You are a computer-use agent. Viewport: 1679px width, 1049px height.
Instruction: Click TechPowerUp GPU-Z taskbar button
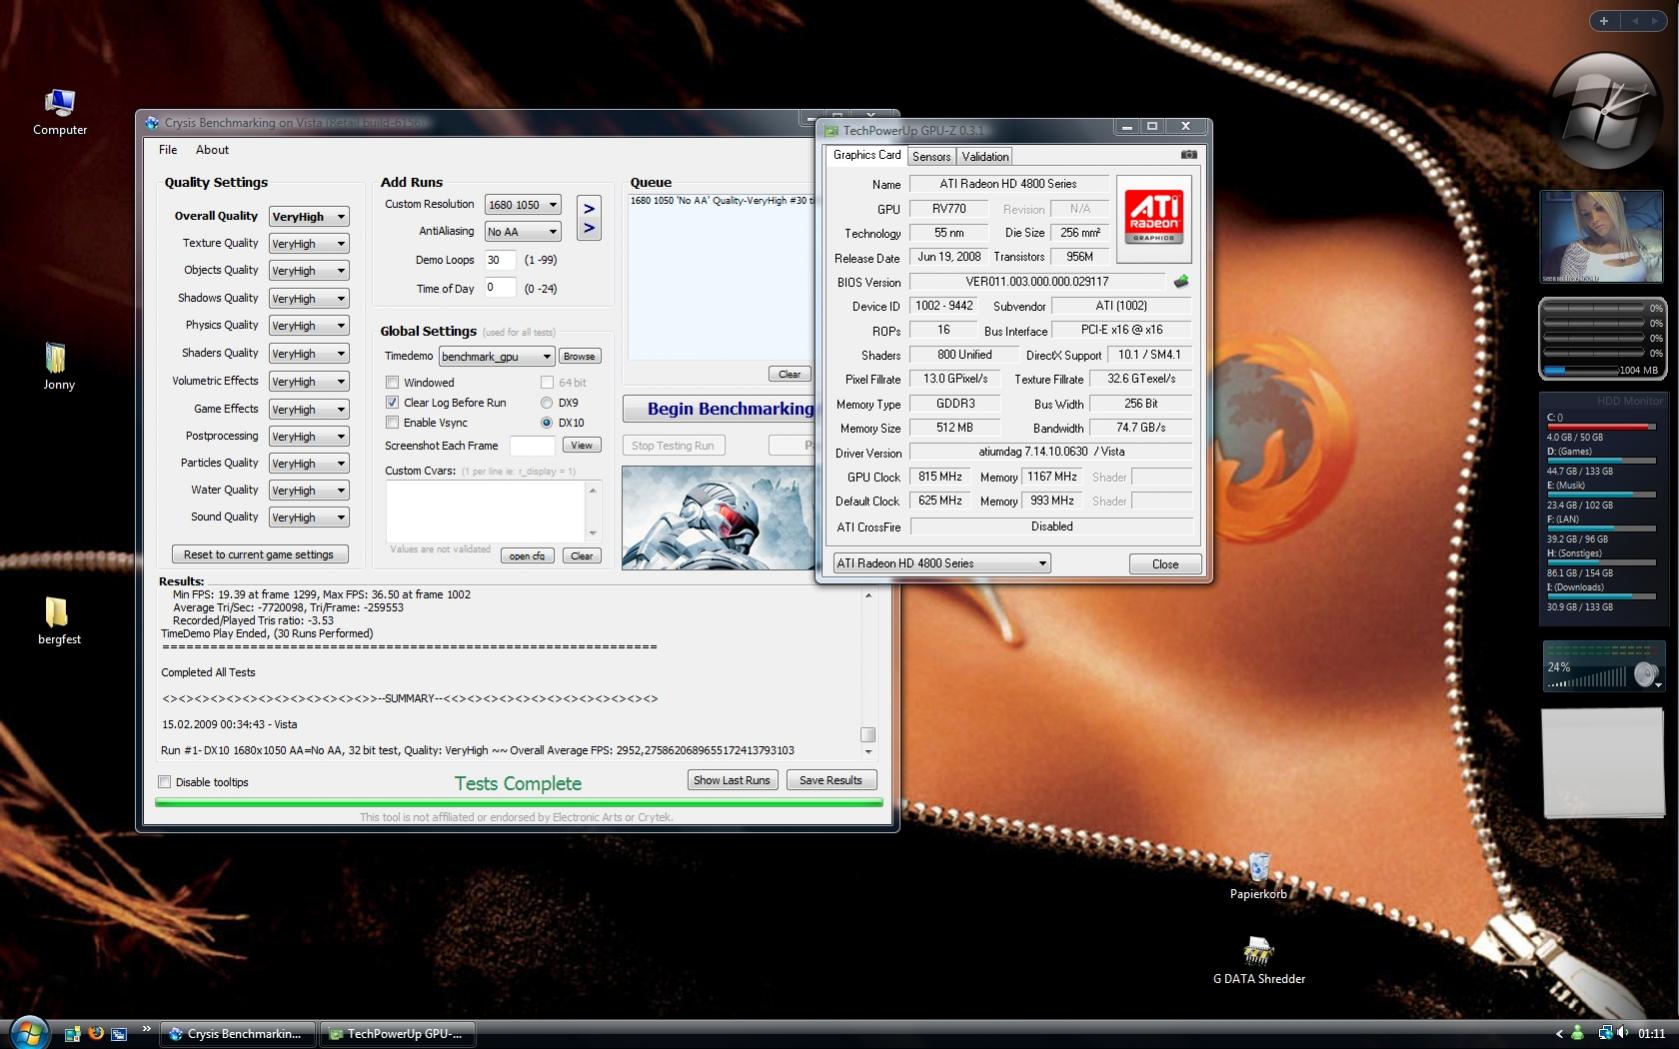tap(397, 1034)
